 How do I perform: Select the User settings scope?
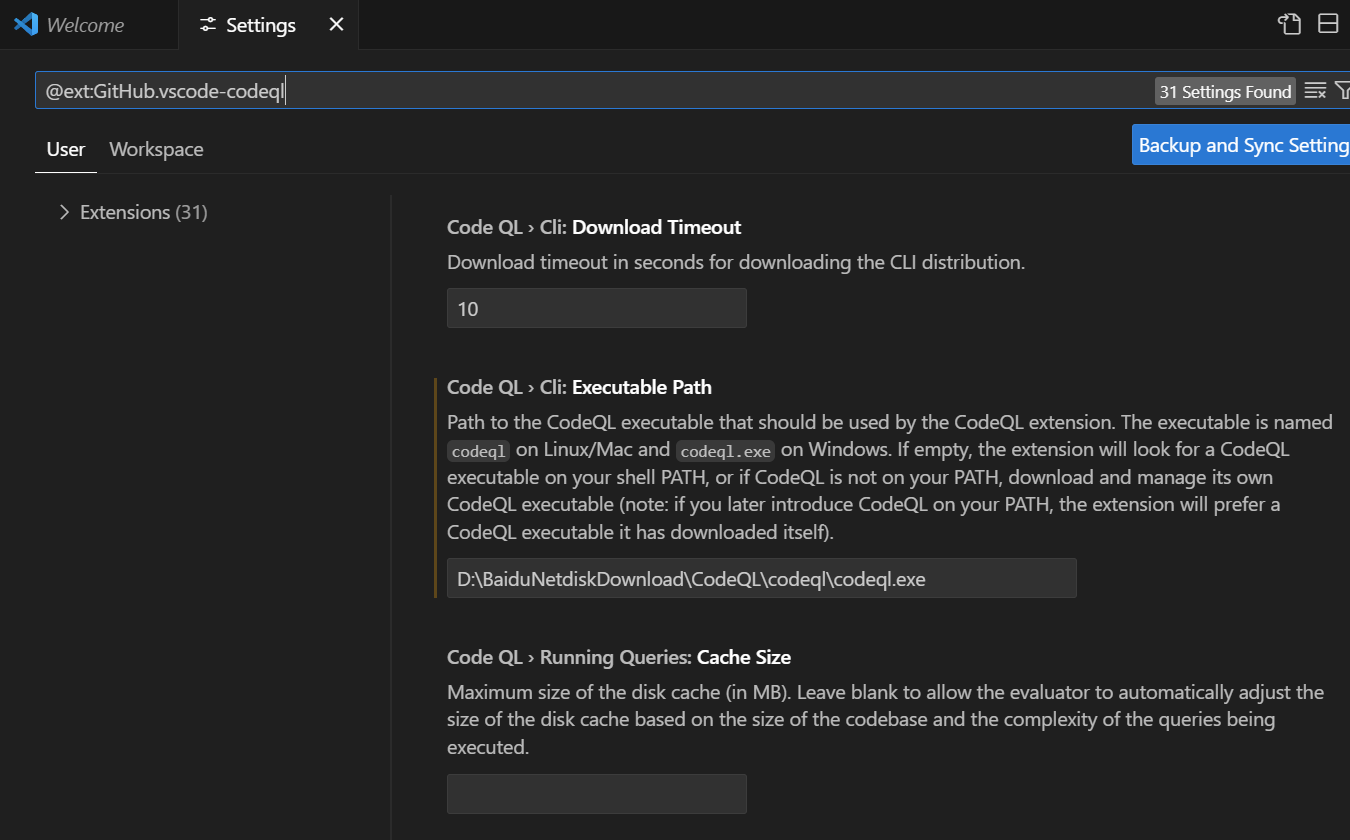(65, 149)
